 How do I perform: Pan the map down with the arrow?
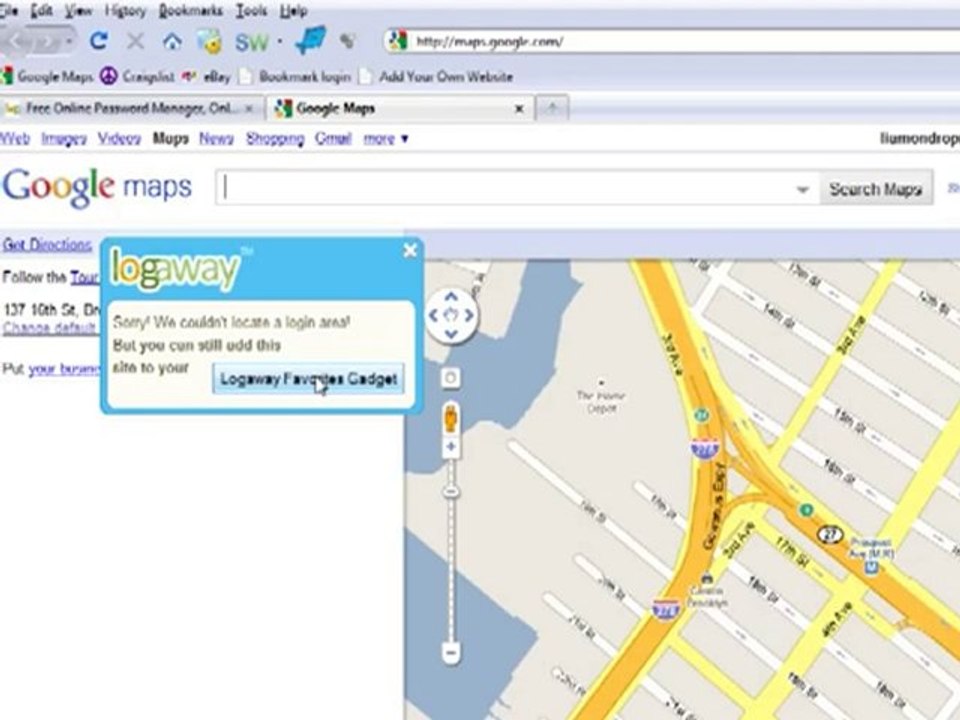click(451, 334)
